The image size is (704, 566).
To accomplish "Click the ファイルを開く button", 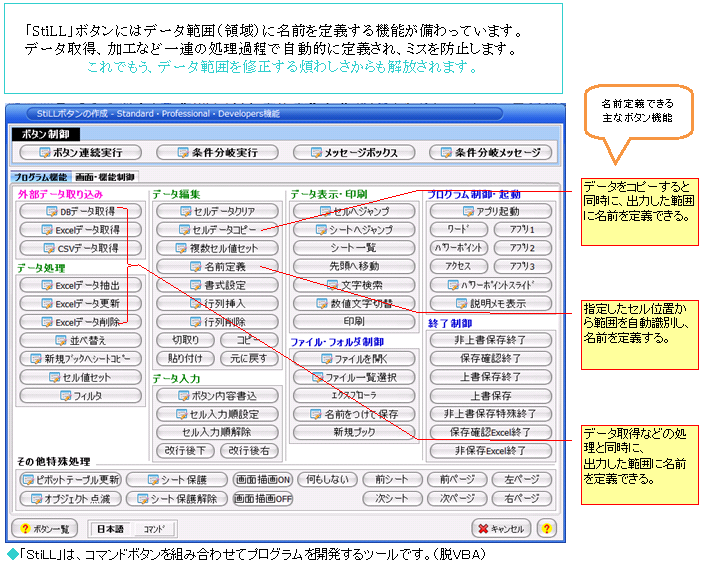I will [354, 359].
